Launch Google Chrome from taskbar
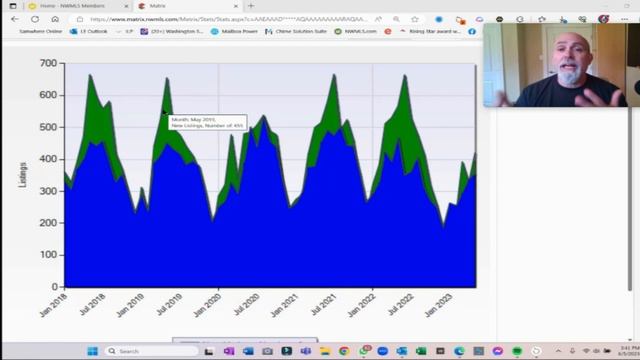 coord(344,351)
